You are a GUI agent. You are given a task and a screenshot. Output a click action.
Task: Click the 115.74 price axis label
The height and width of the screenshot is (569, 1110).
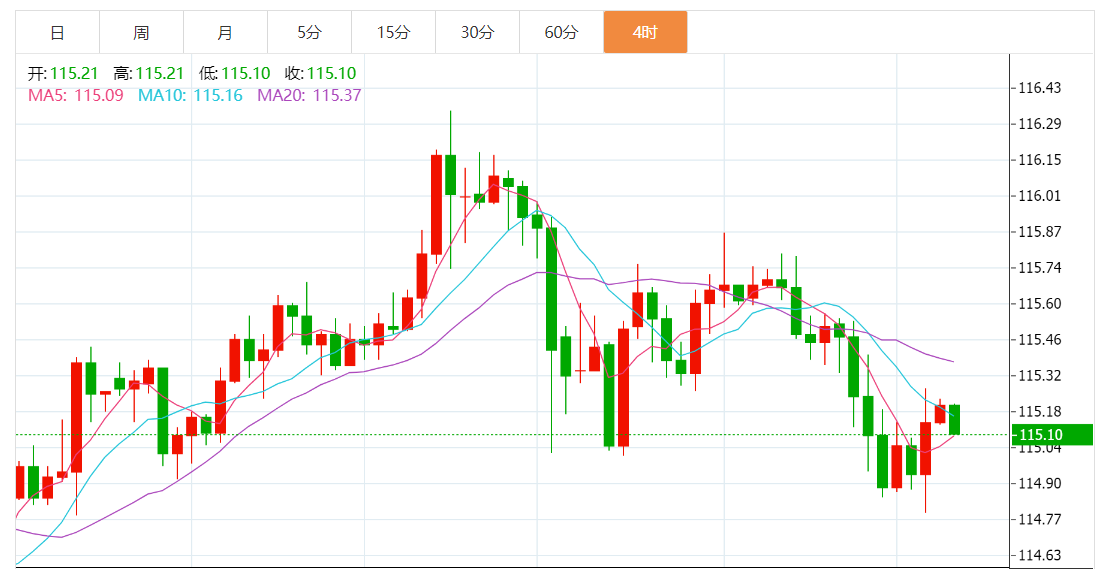click(x=1040, y=268)
